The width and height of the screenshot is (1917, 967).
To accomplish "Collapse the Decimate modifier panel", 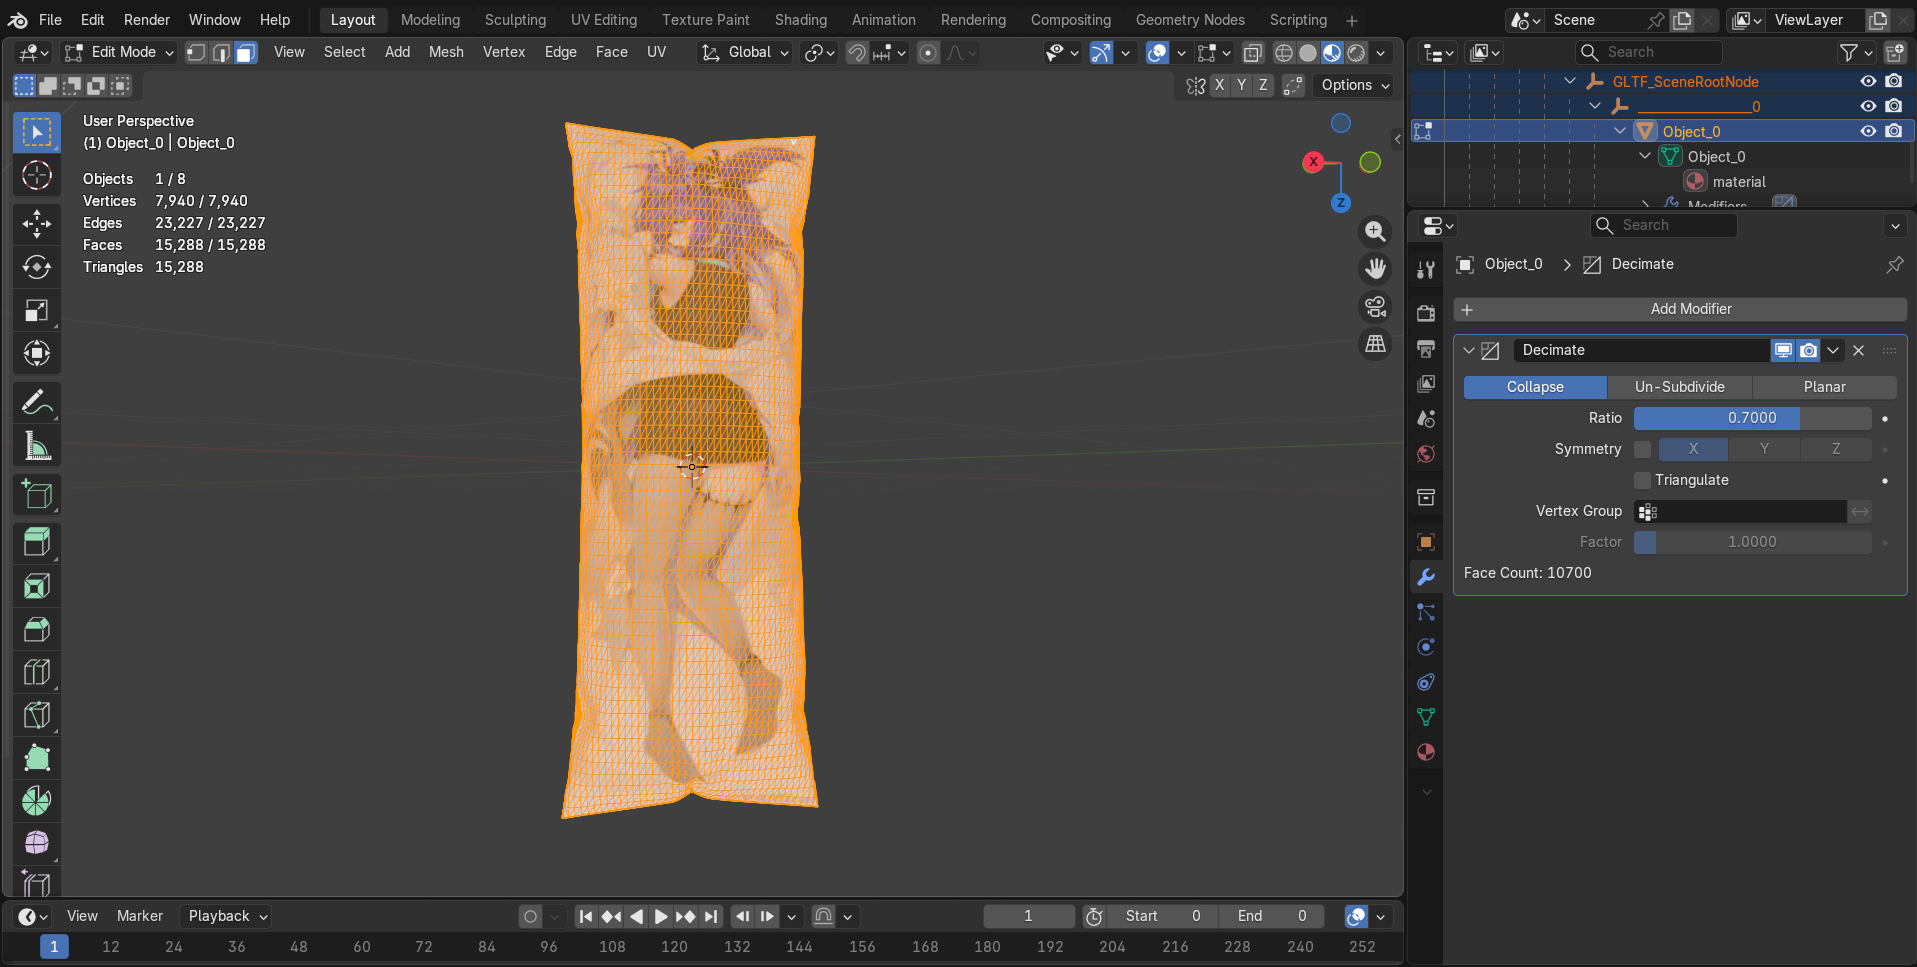I will [x=1469, y=350].
